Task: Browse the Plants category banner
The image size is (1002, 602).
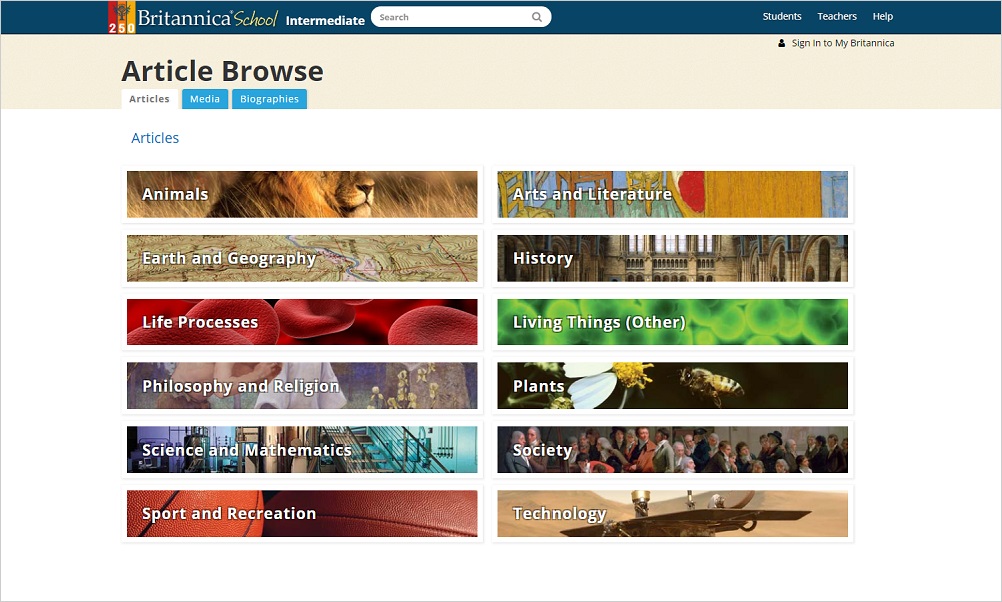Action: [672, 386]
